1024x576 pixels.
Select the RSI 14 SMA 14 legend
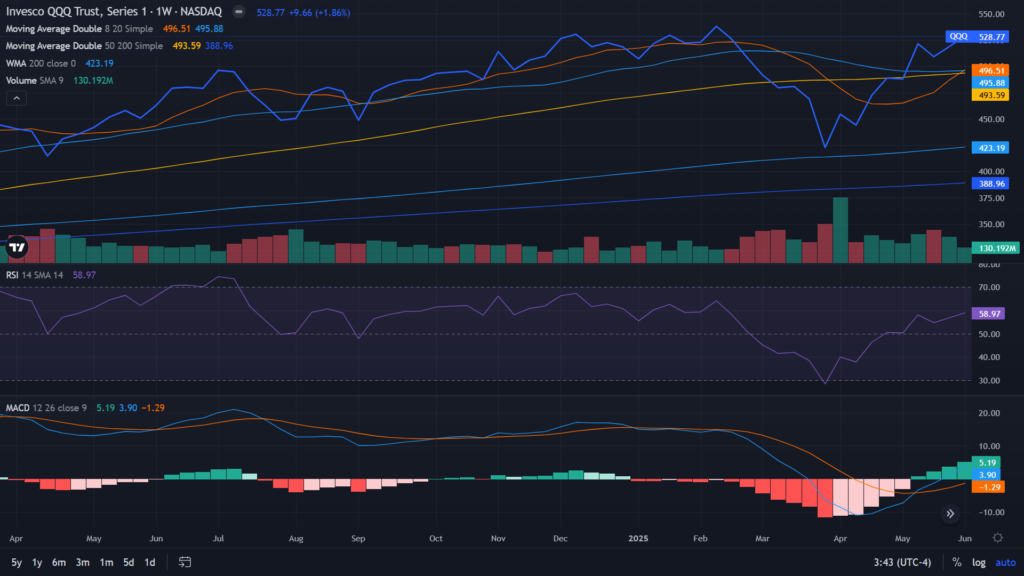click(35, 275)
